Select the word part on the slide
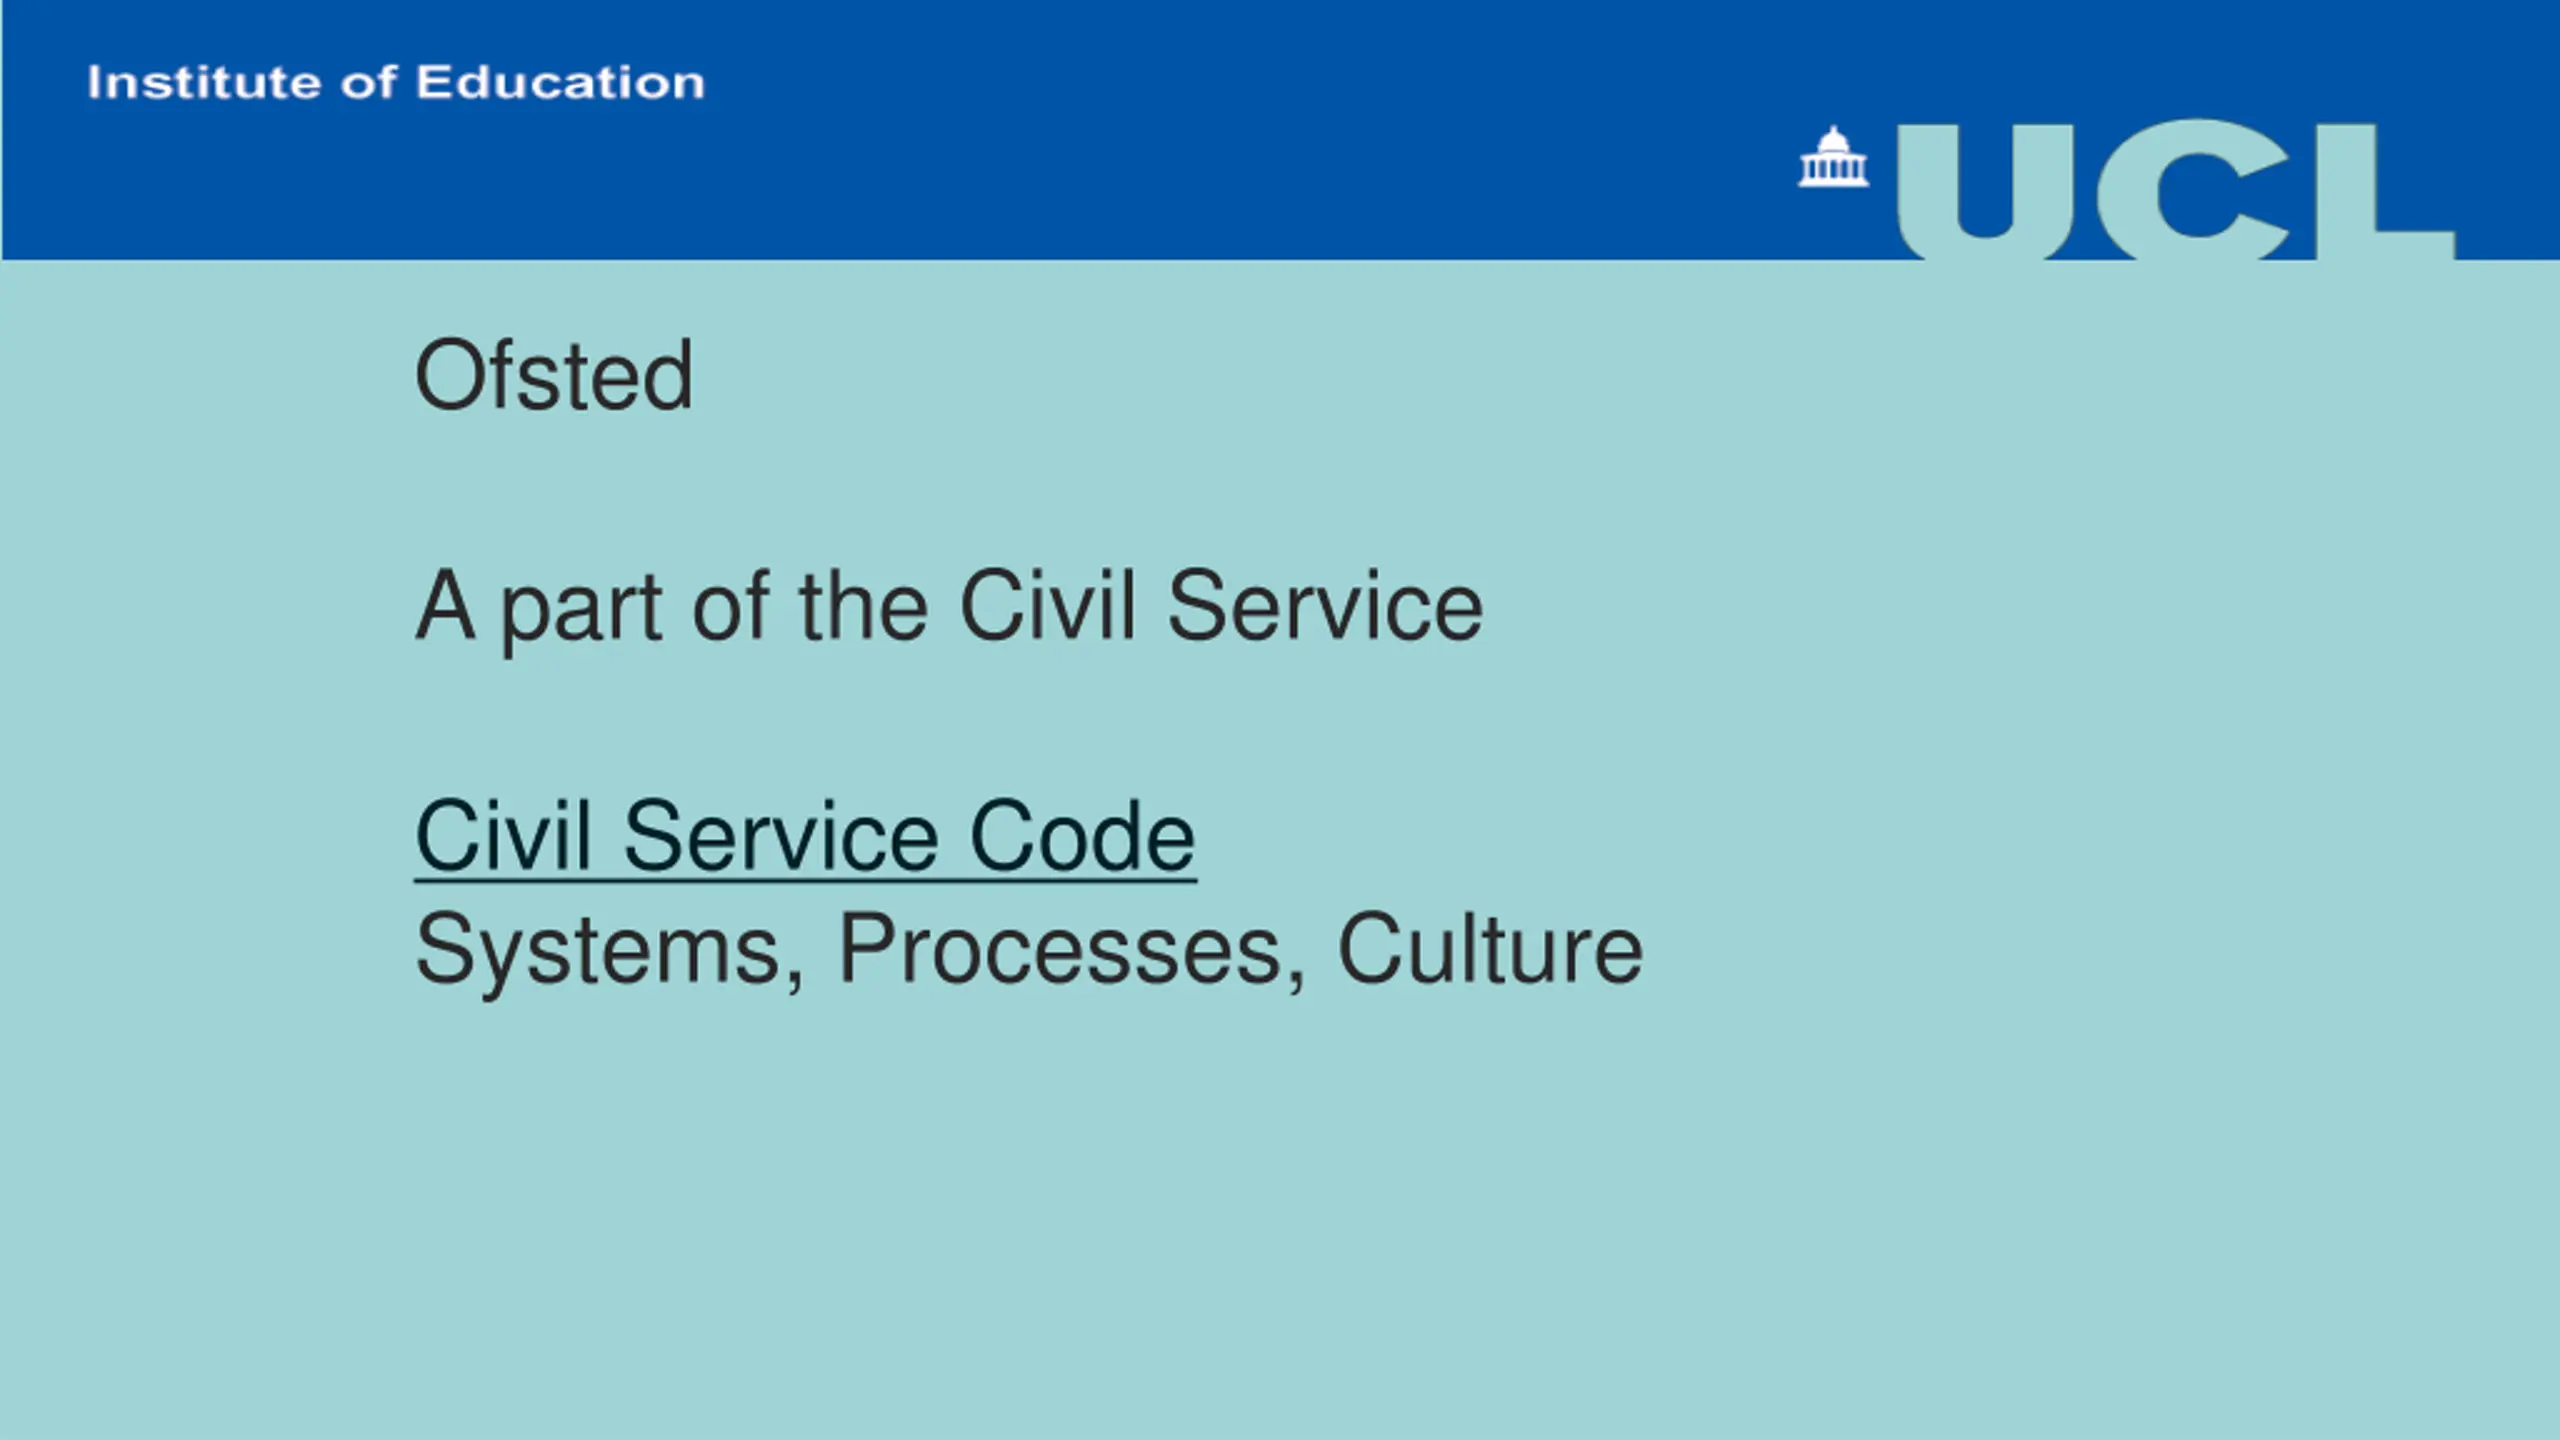Image resolution: width=2560 pixels, height=1440 pixels. pos(581,612)
